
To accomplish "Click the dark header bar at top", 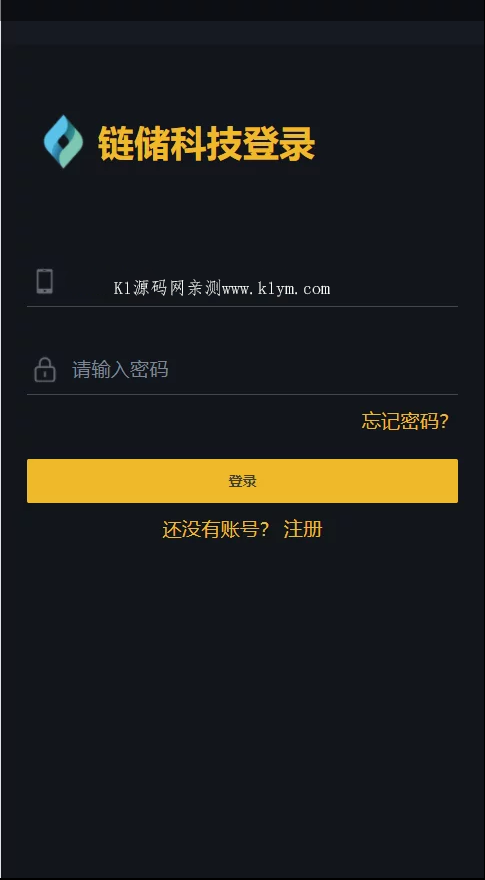I will coord(242,33).
